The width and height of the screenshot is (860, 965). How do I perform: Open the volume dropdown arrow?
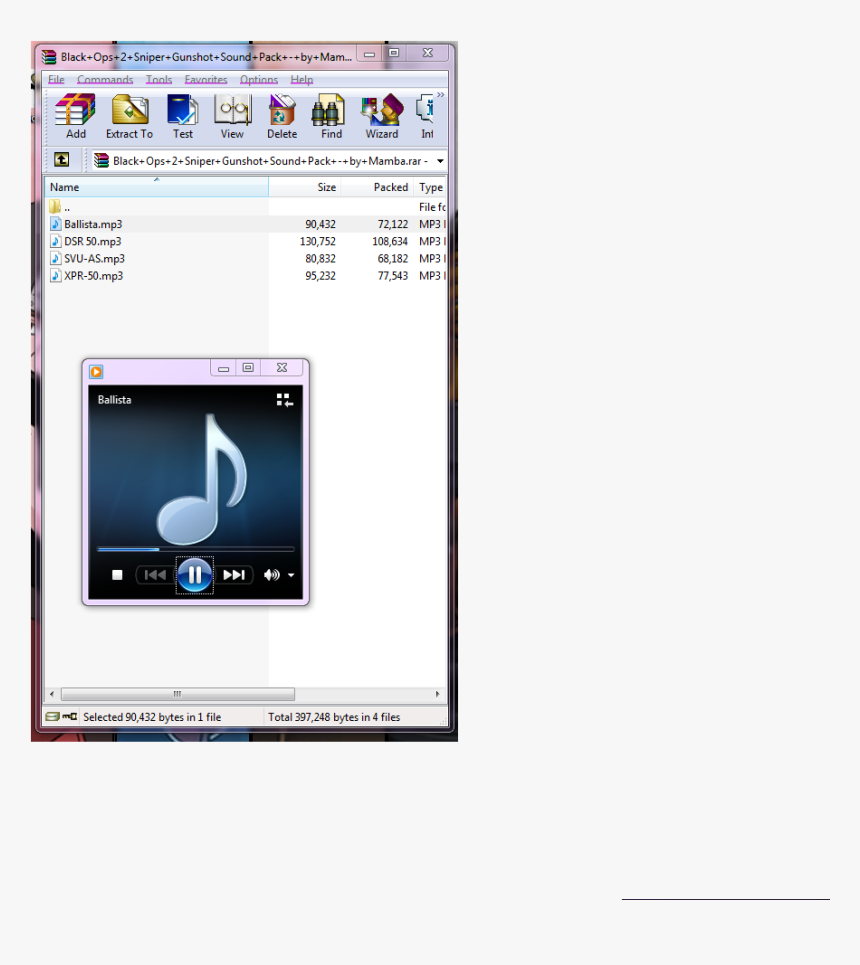[x=291, y=575]
